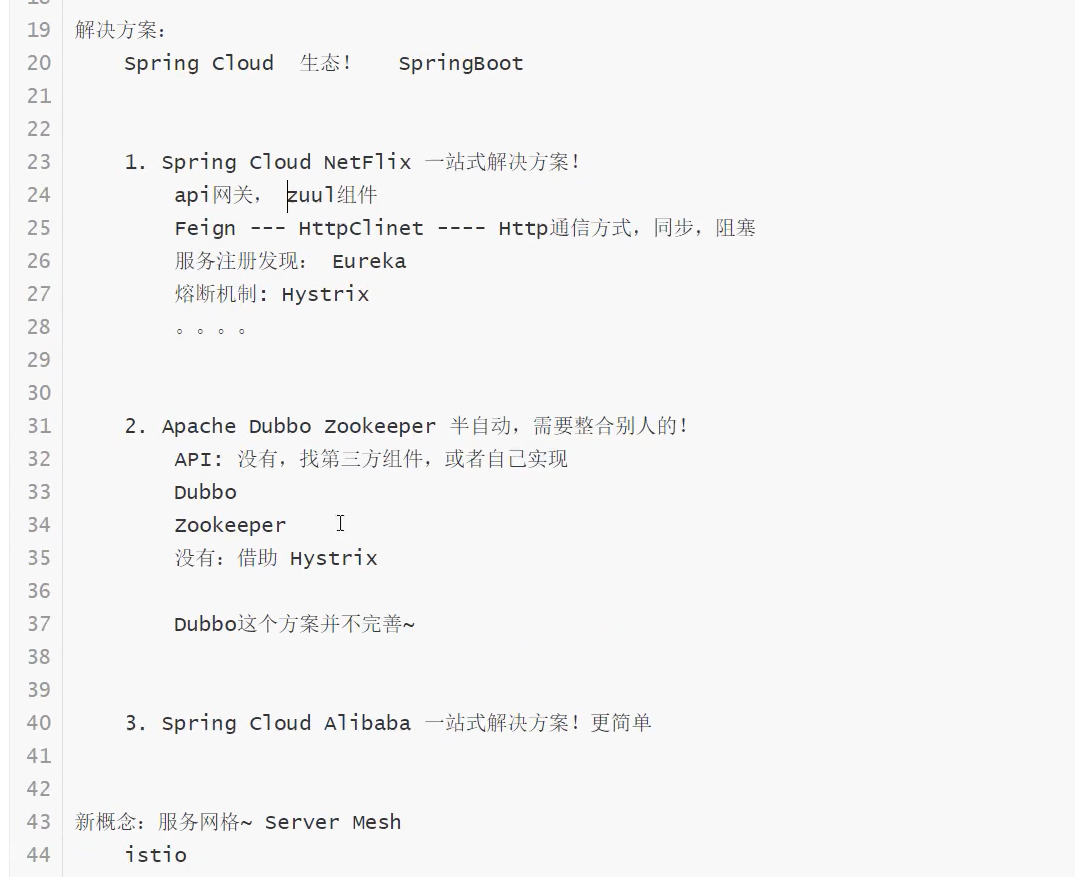1075x877 pixels.
Task: Click line number 31 in the gutter
Action: 38,426
